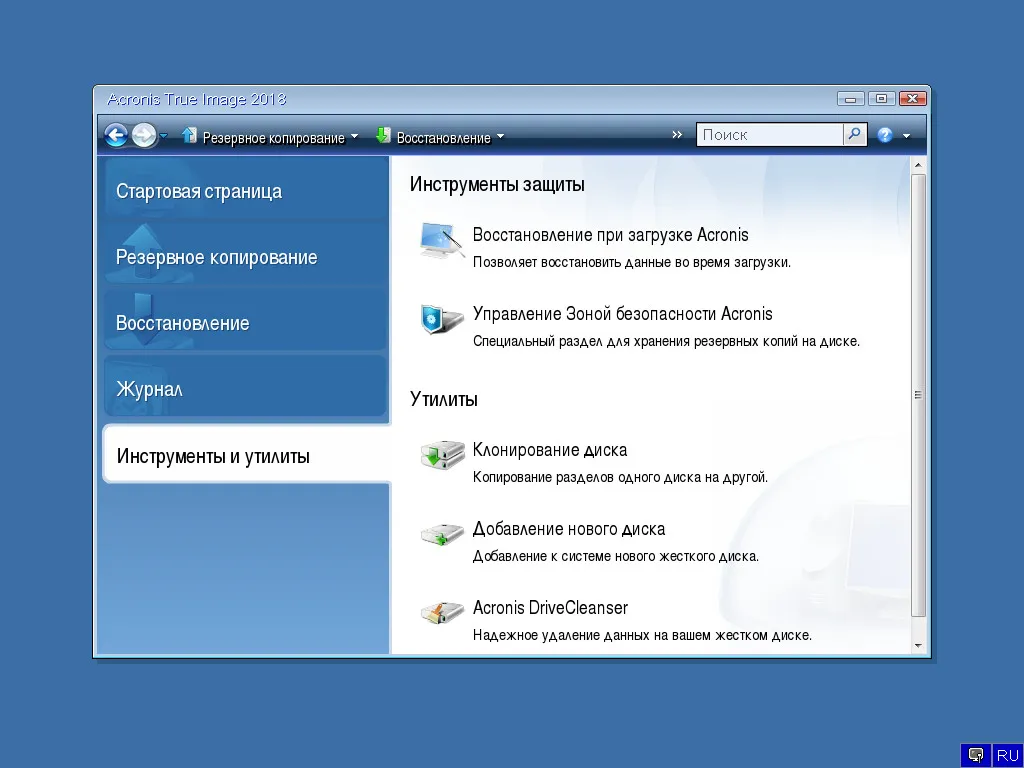This screenshot has width=1024, height=768.
Task: Click the Acronis DriveCleanser brush icon
Action: click(x=442, y=613)
